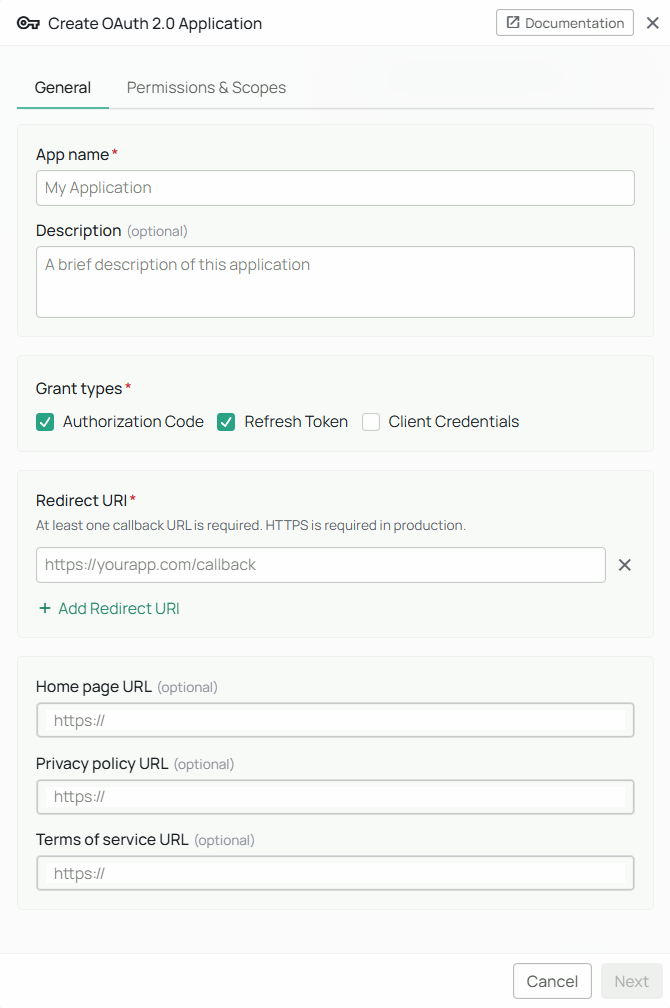The height and width of the screenshot is (1008, 670).
Task: Click the 'Grant types' heading text
Action: [79, 388]
